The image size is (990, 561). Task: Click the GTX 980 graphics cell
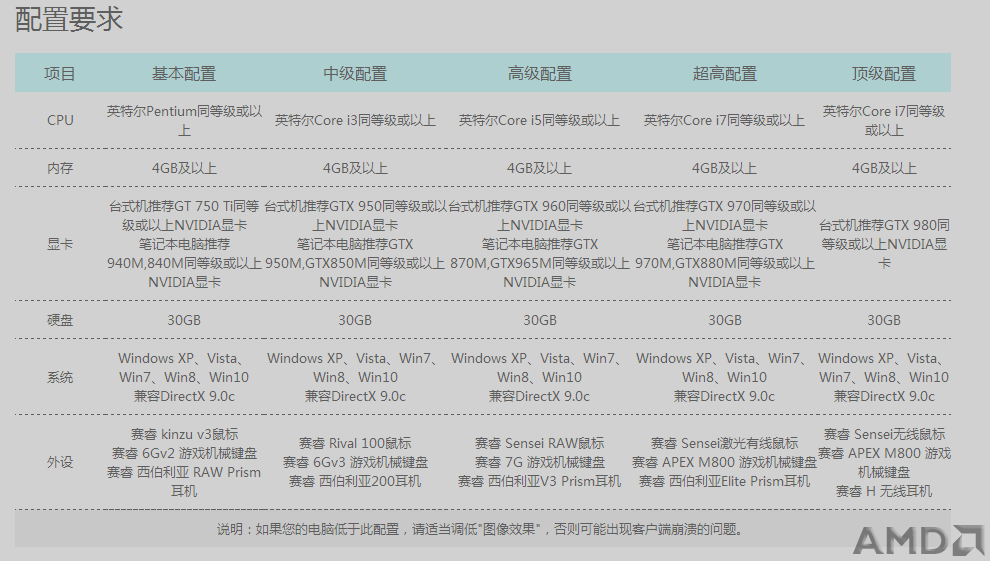[x=883, y=244]
